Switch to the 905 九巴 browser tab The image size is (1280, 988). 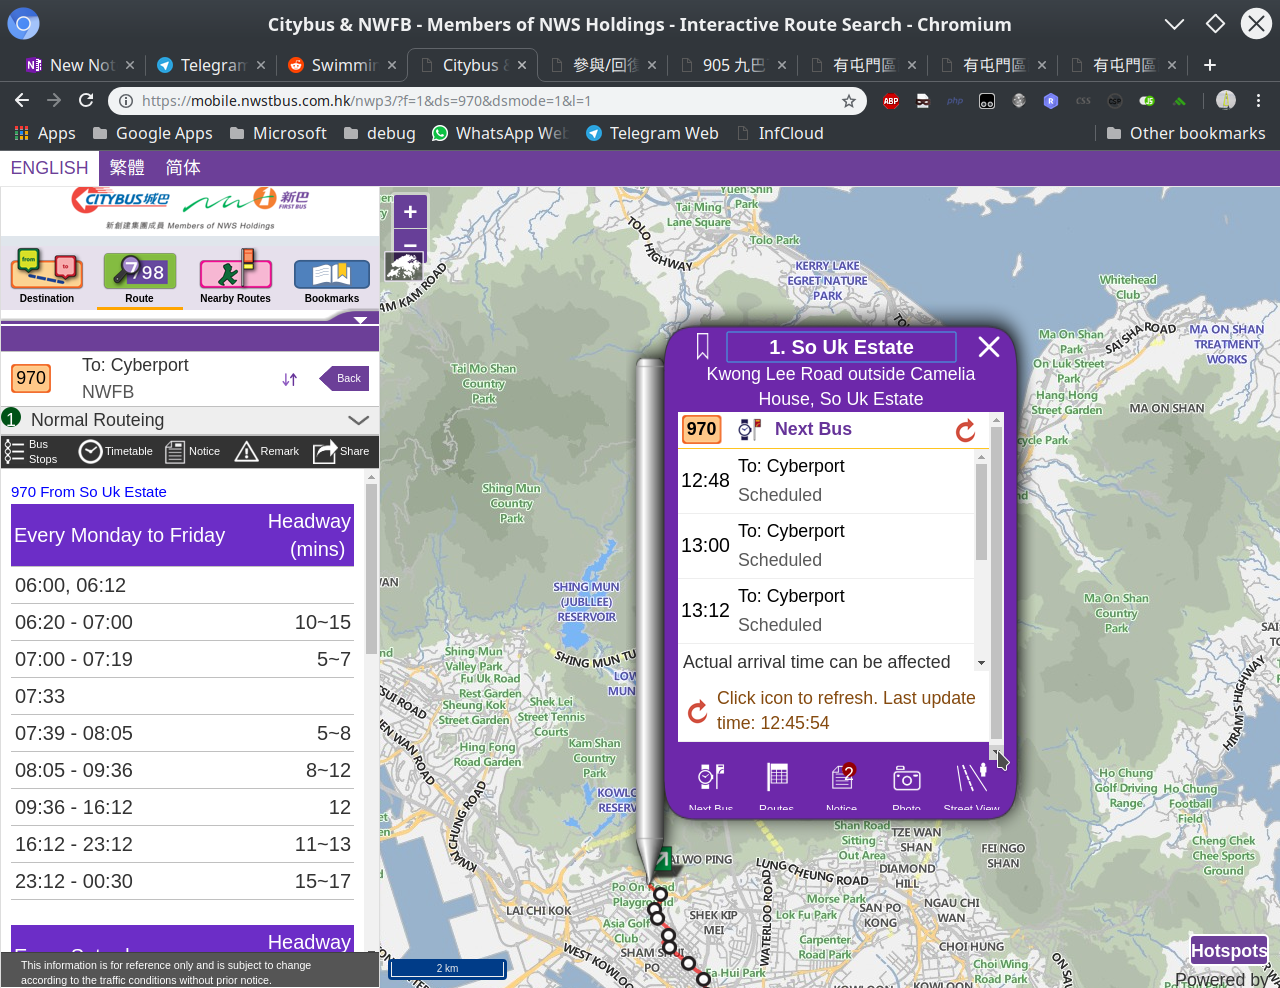coord(733,65)
